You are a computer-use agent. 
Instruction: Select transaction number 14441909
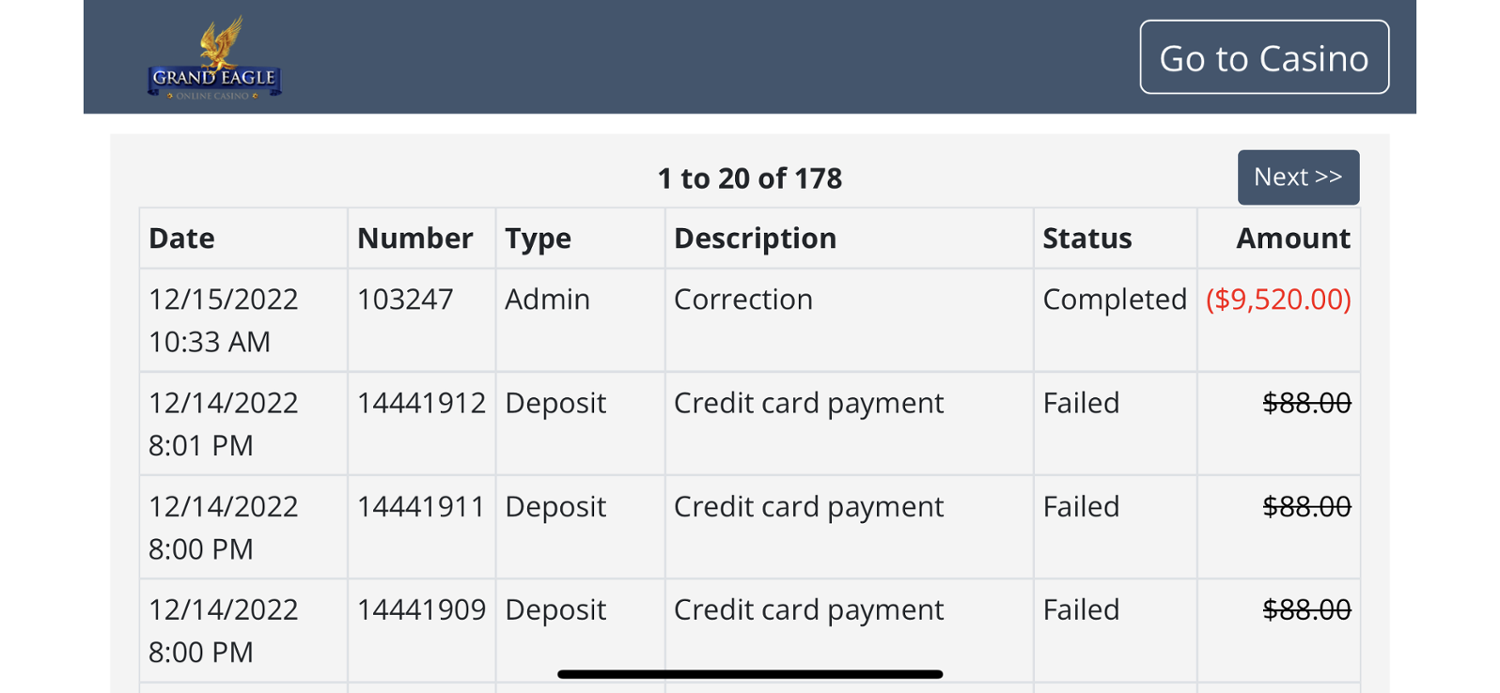pyautogui.click(x=421, y=609)
